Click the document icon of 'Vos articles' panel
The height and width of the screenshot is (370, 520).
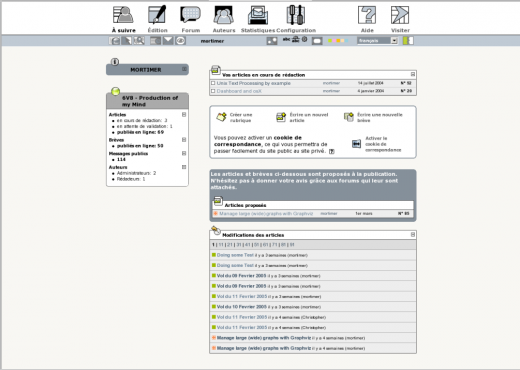point(216,70)
